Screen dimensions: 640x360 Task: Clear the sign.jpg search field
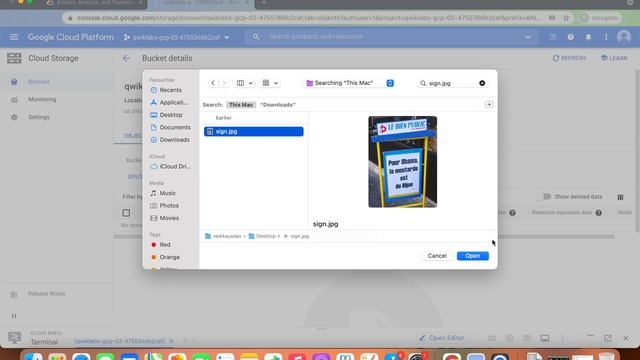point(482,83)
